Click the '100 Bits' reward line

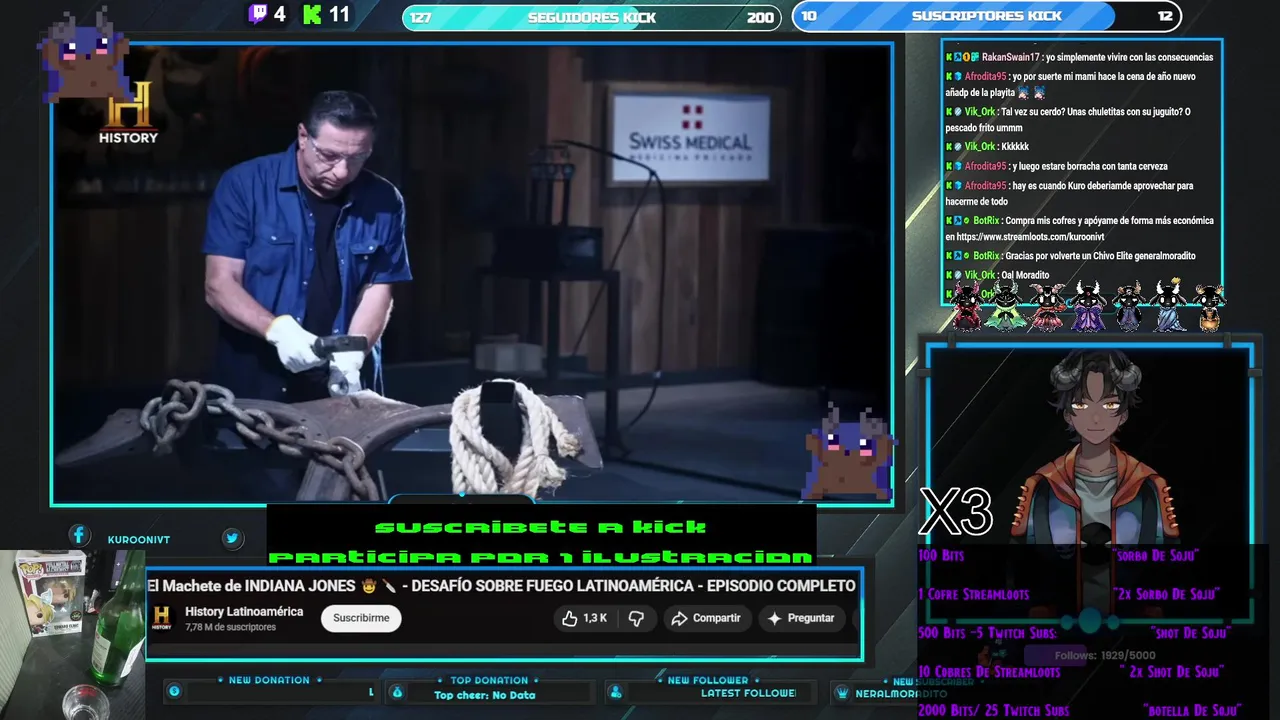pyautogui.click(x=942, y=555)
